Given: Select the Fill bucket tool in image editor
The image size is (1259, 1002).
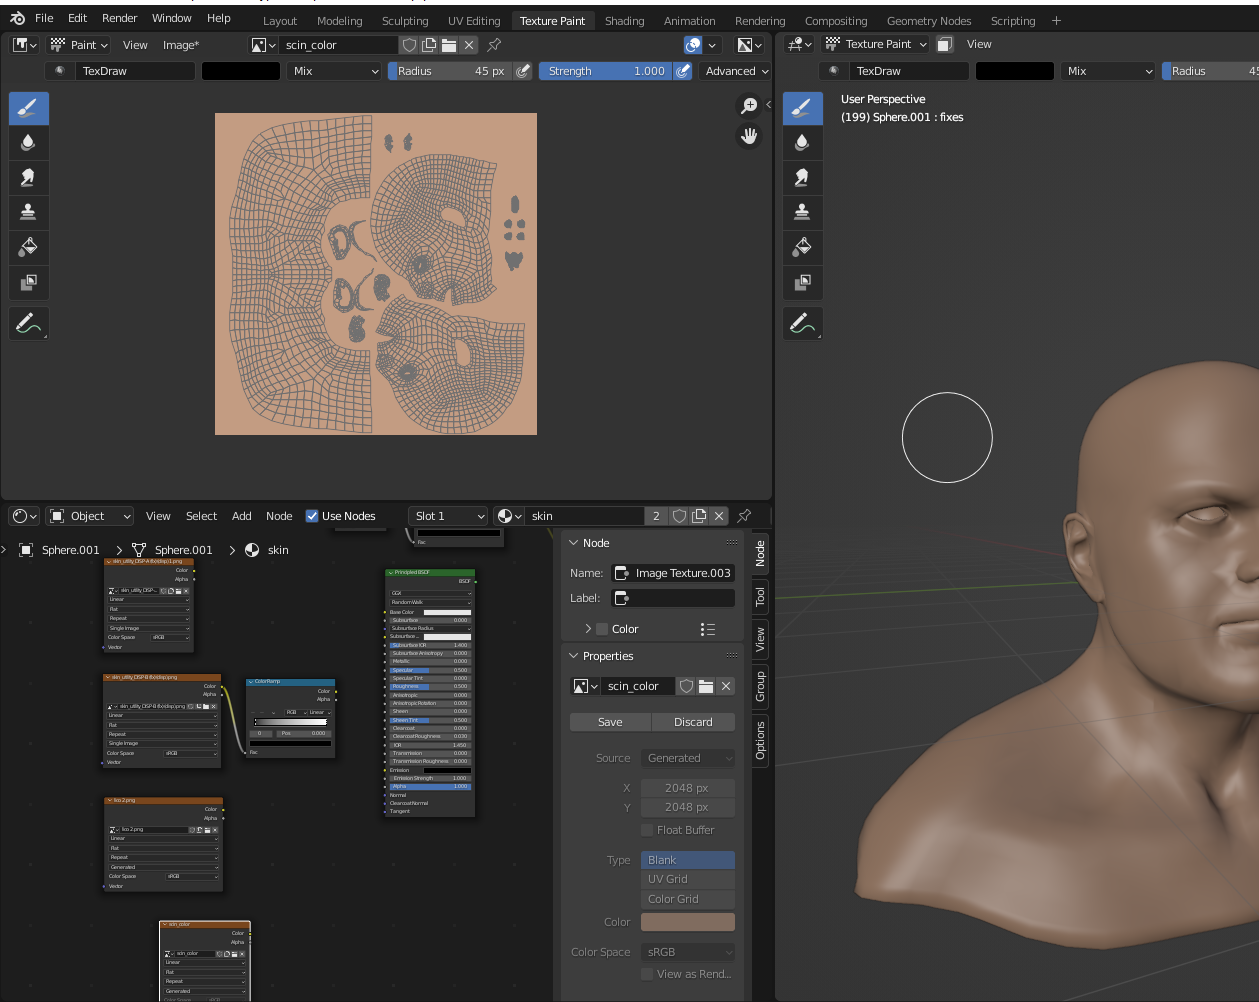Looking at the screenshot, I should click(28, 247).
